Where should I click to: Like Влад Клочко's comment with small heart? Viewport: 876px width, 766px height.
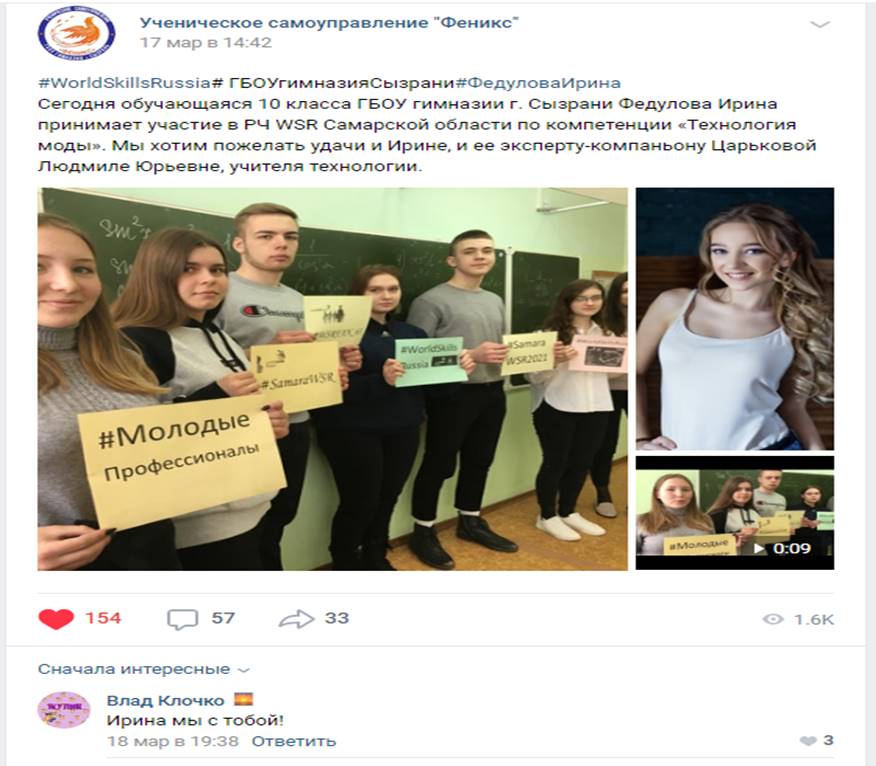(808, 741)
